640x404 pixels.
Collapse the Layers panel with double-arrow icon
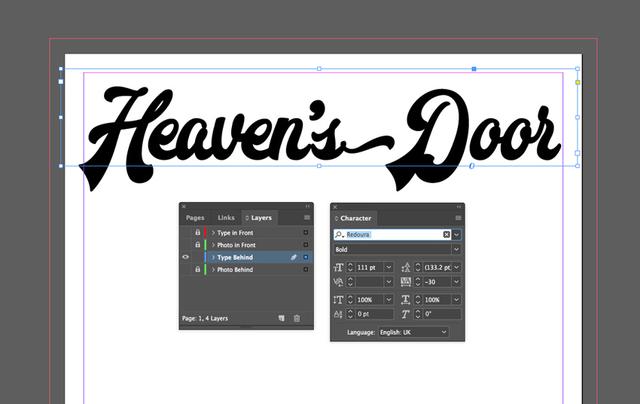click(307, 206)
